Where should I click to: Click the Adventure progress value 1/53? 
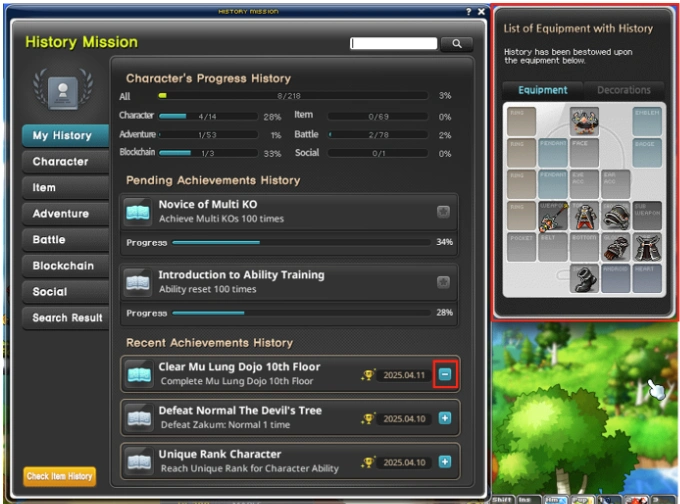[207, 135]
